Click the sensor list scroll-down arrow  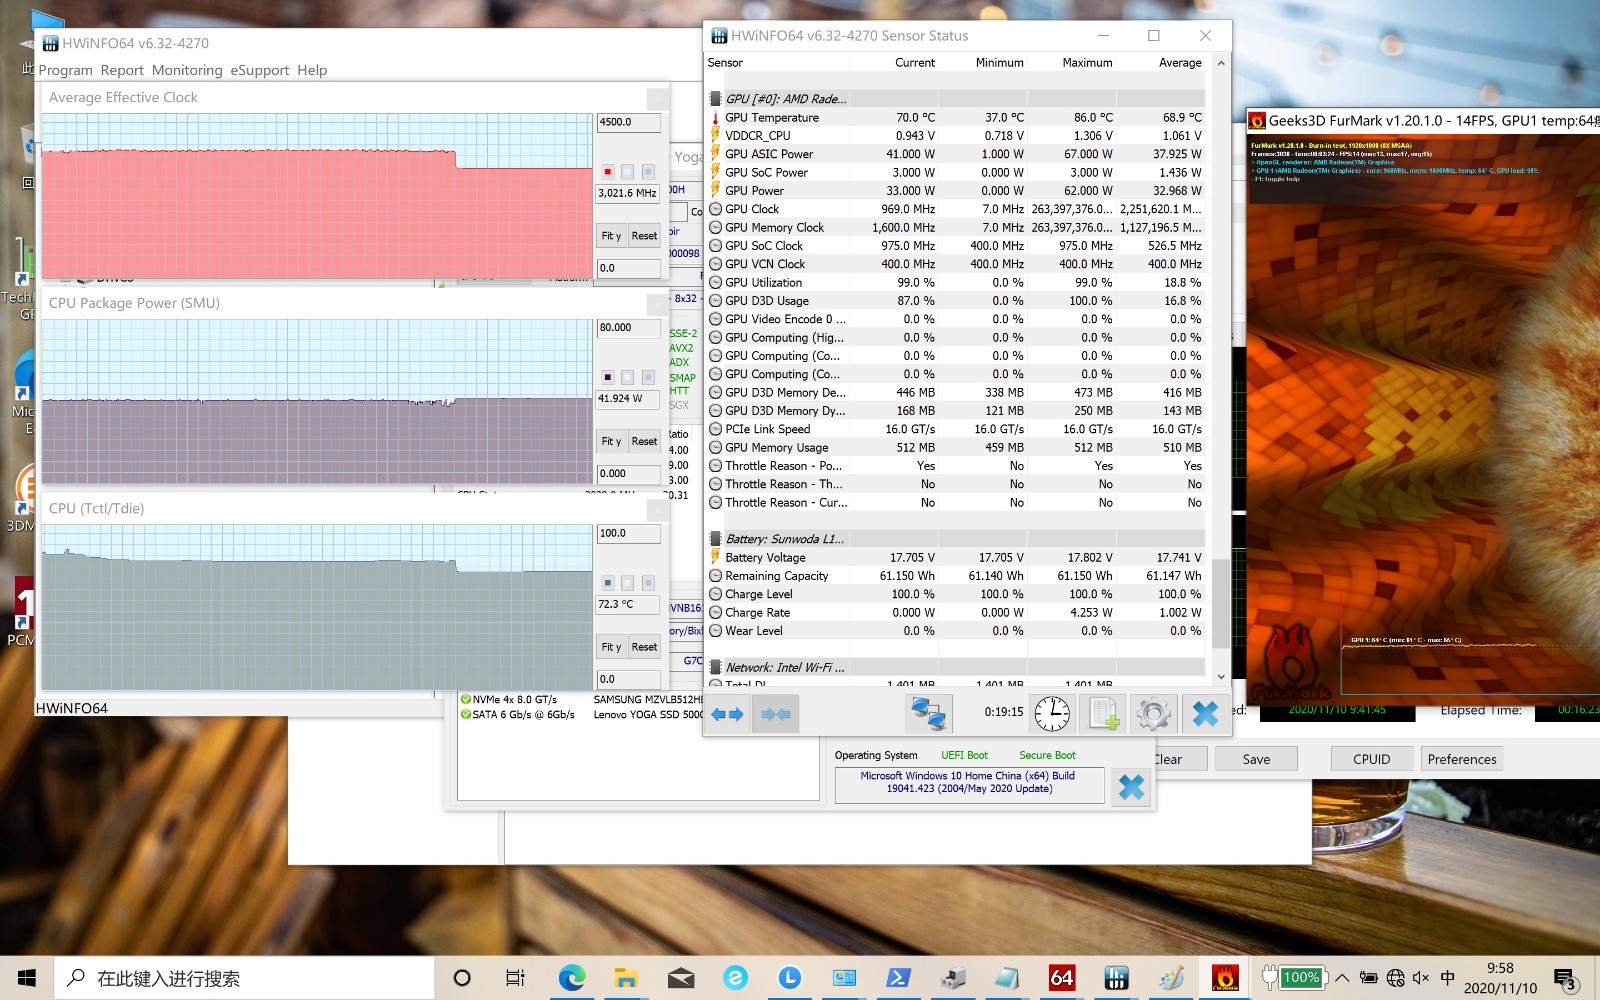click(1220, 677)
